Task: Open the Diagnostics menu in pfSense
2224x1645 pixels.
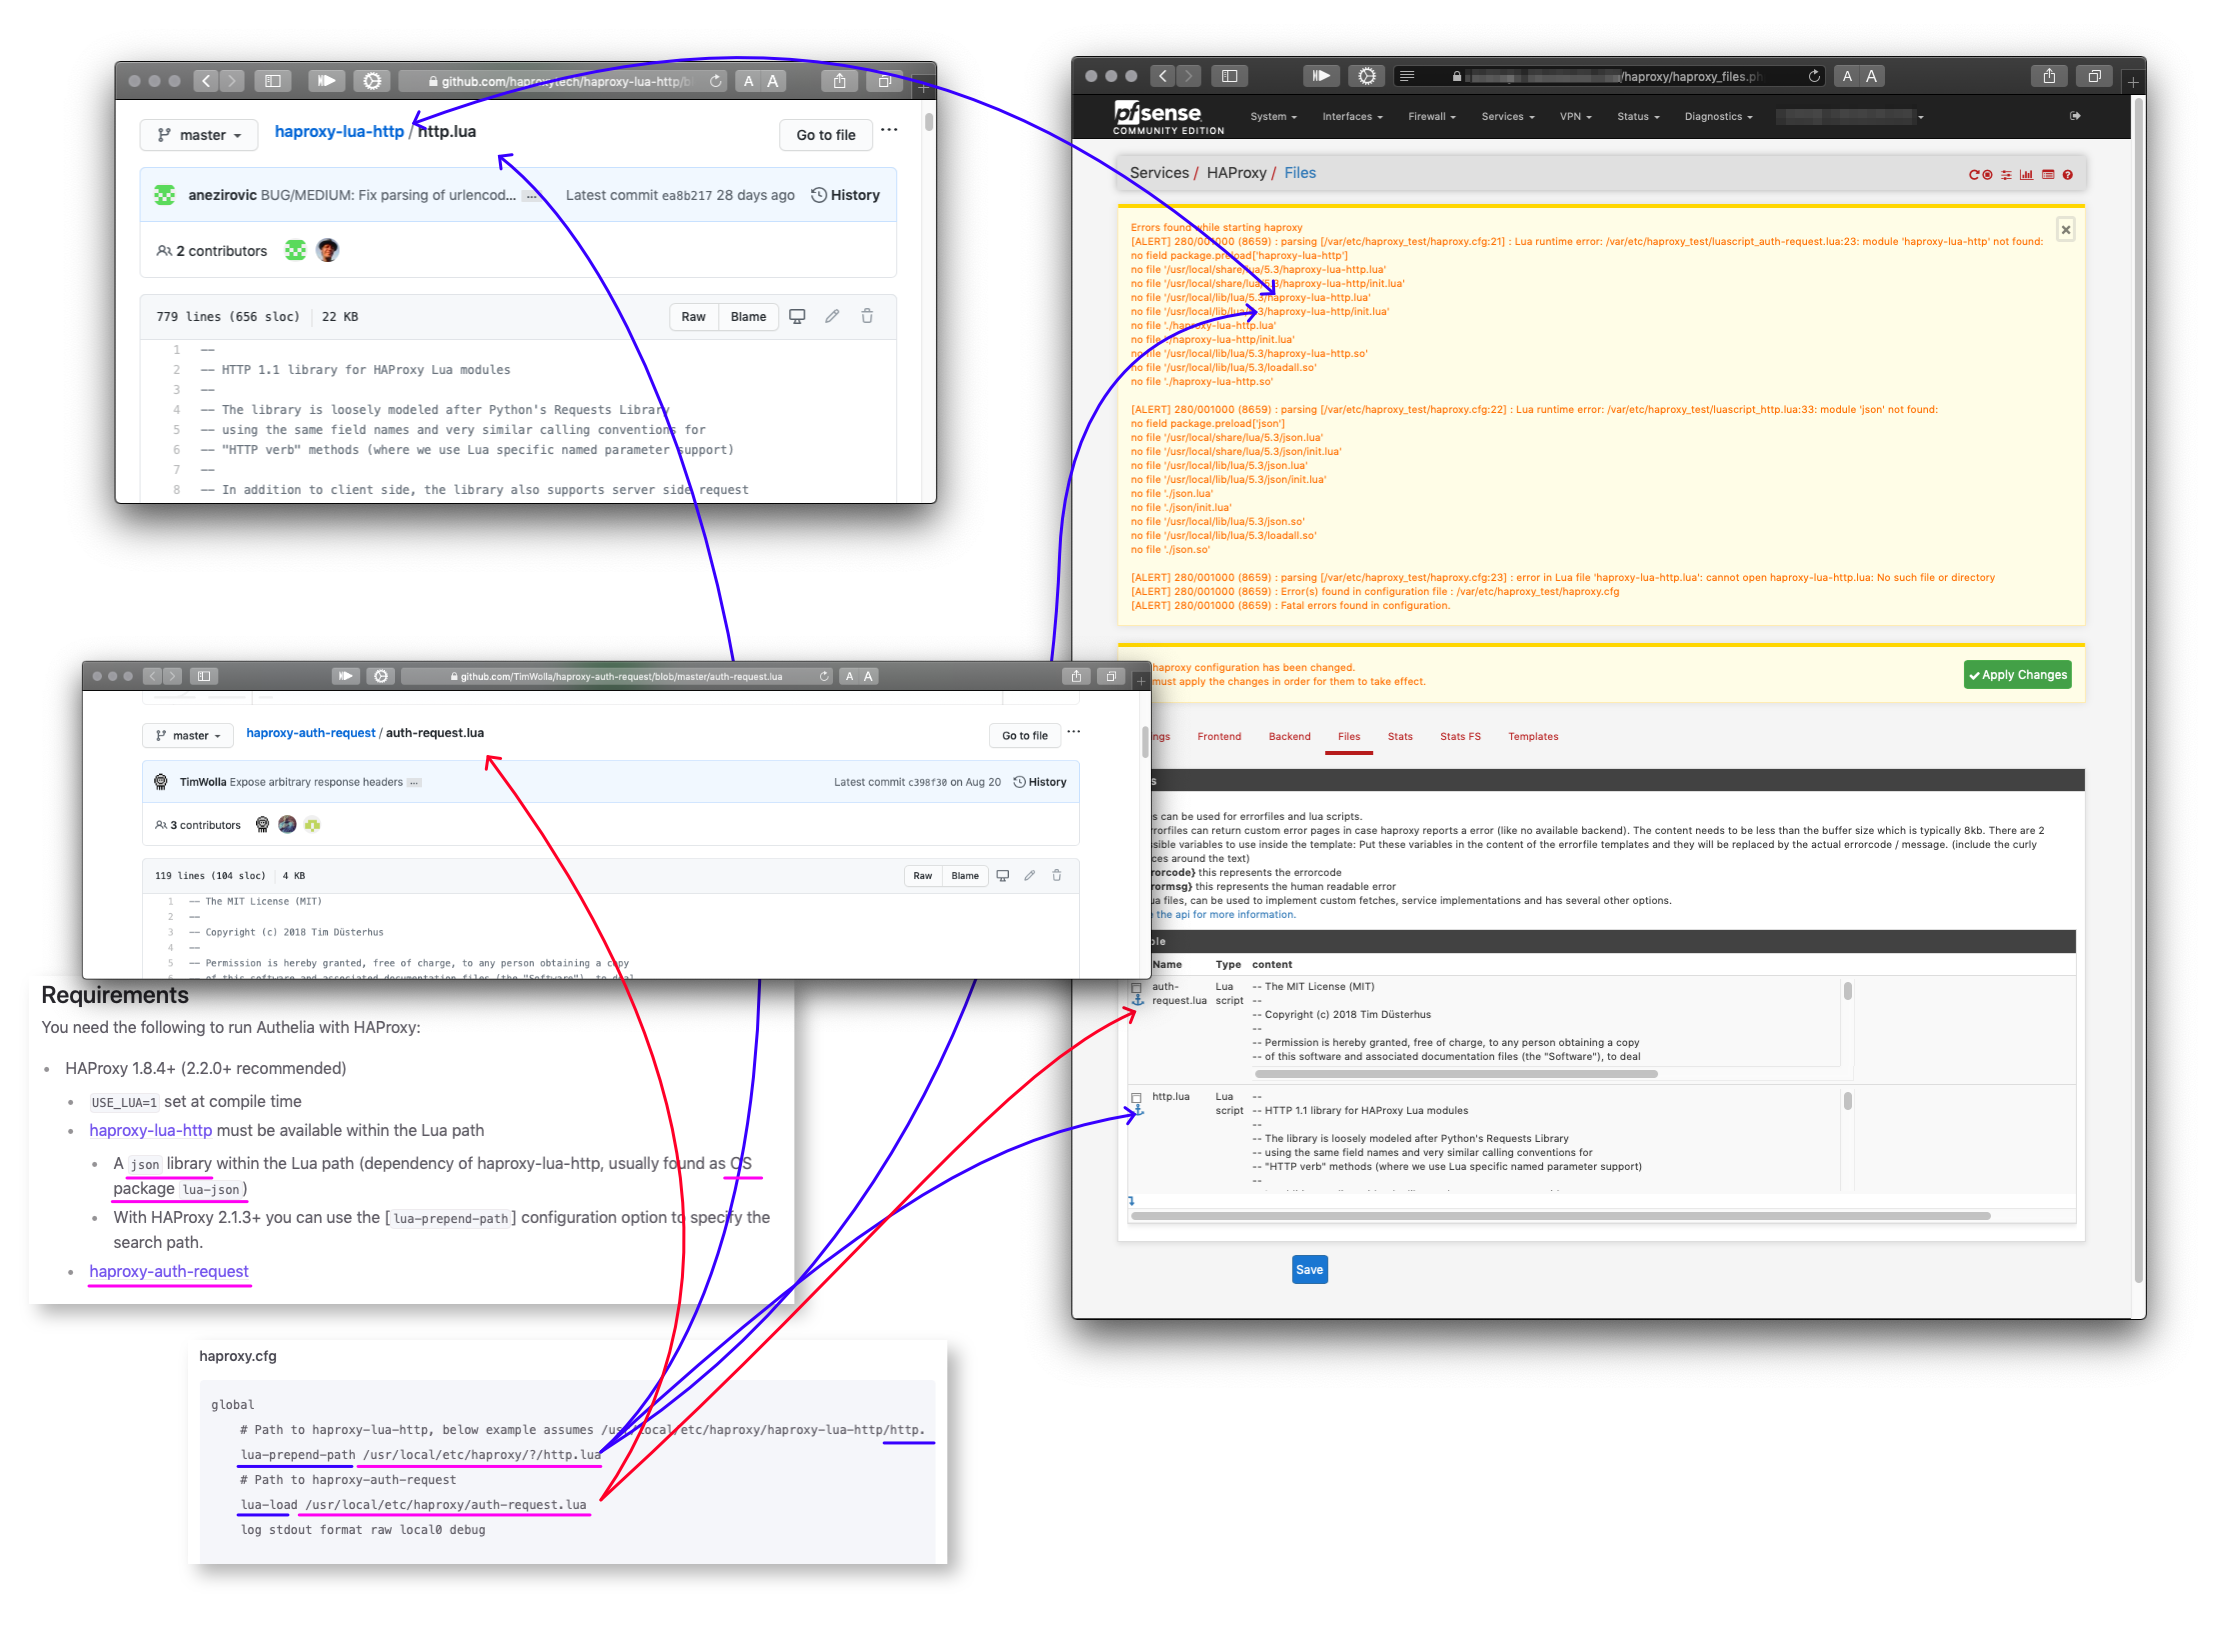Action: point(1718,116)
